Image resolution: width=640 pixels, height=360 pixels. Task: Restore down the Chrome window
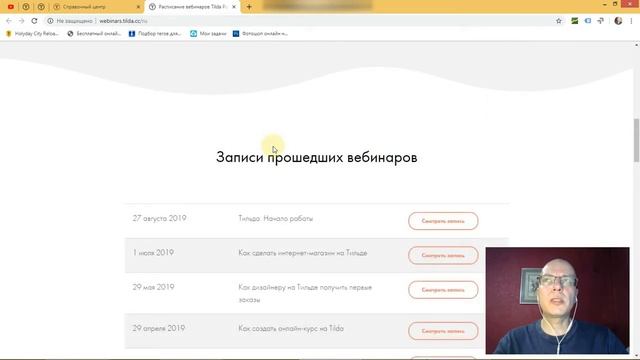(615, 4)
